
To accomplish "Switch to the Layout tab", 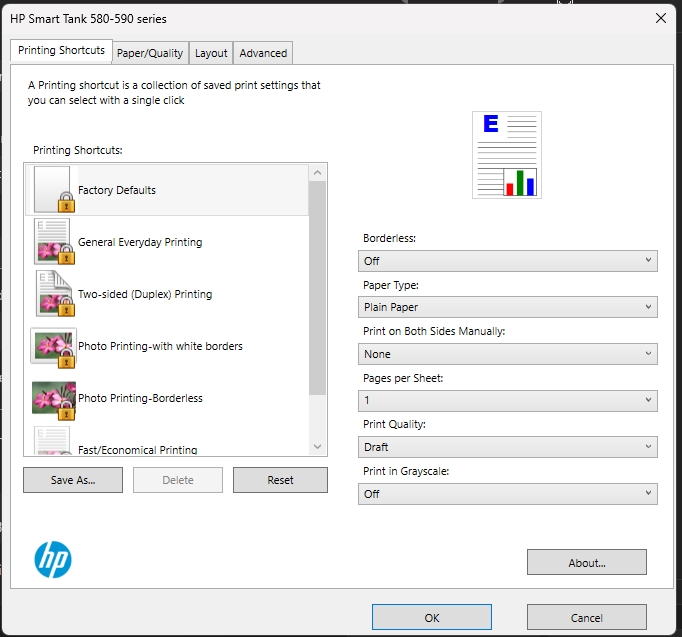I will click(211, 53).
